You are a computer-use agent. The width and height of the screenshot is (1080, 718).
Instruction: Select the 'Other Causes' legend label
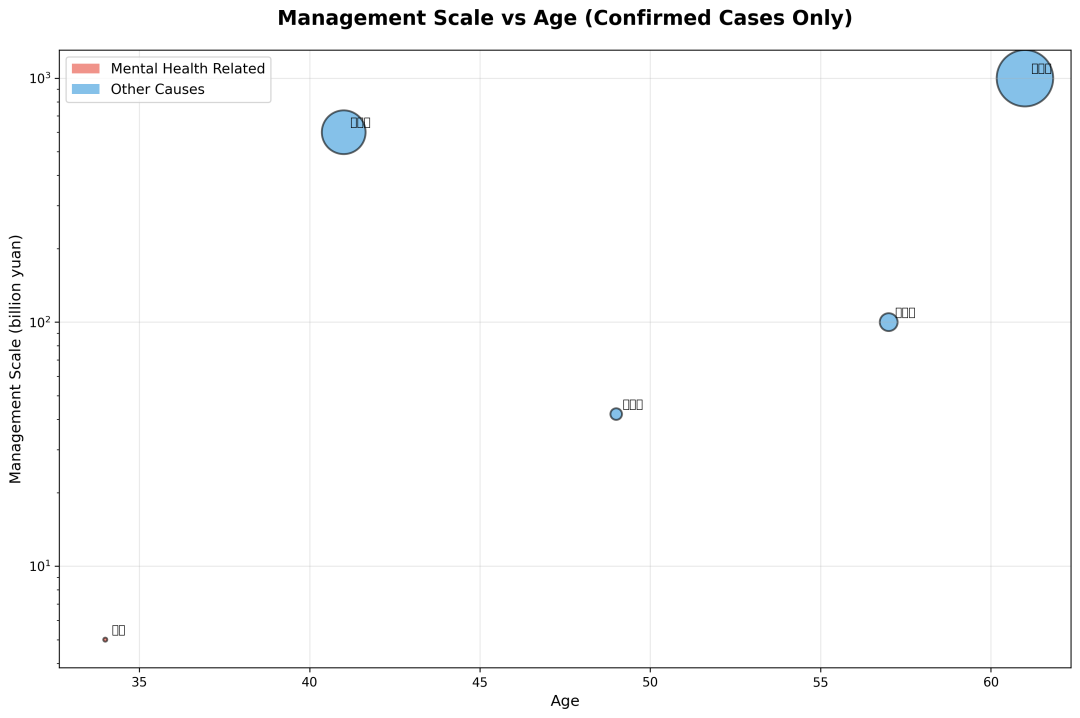point(158,89)
